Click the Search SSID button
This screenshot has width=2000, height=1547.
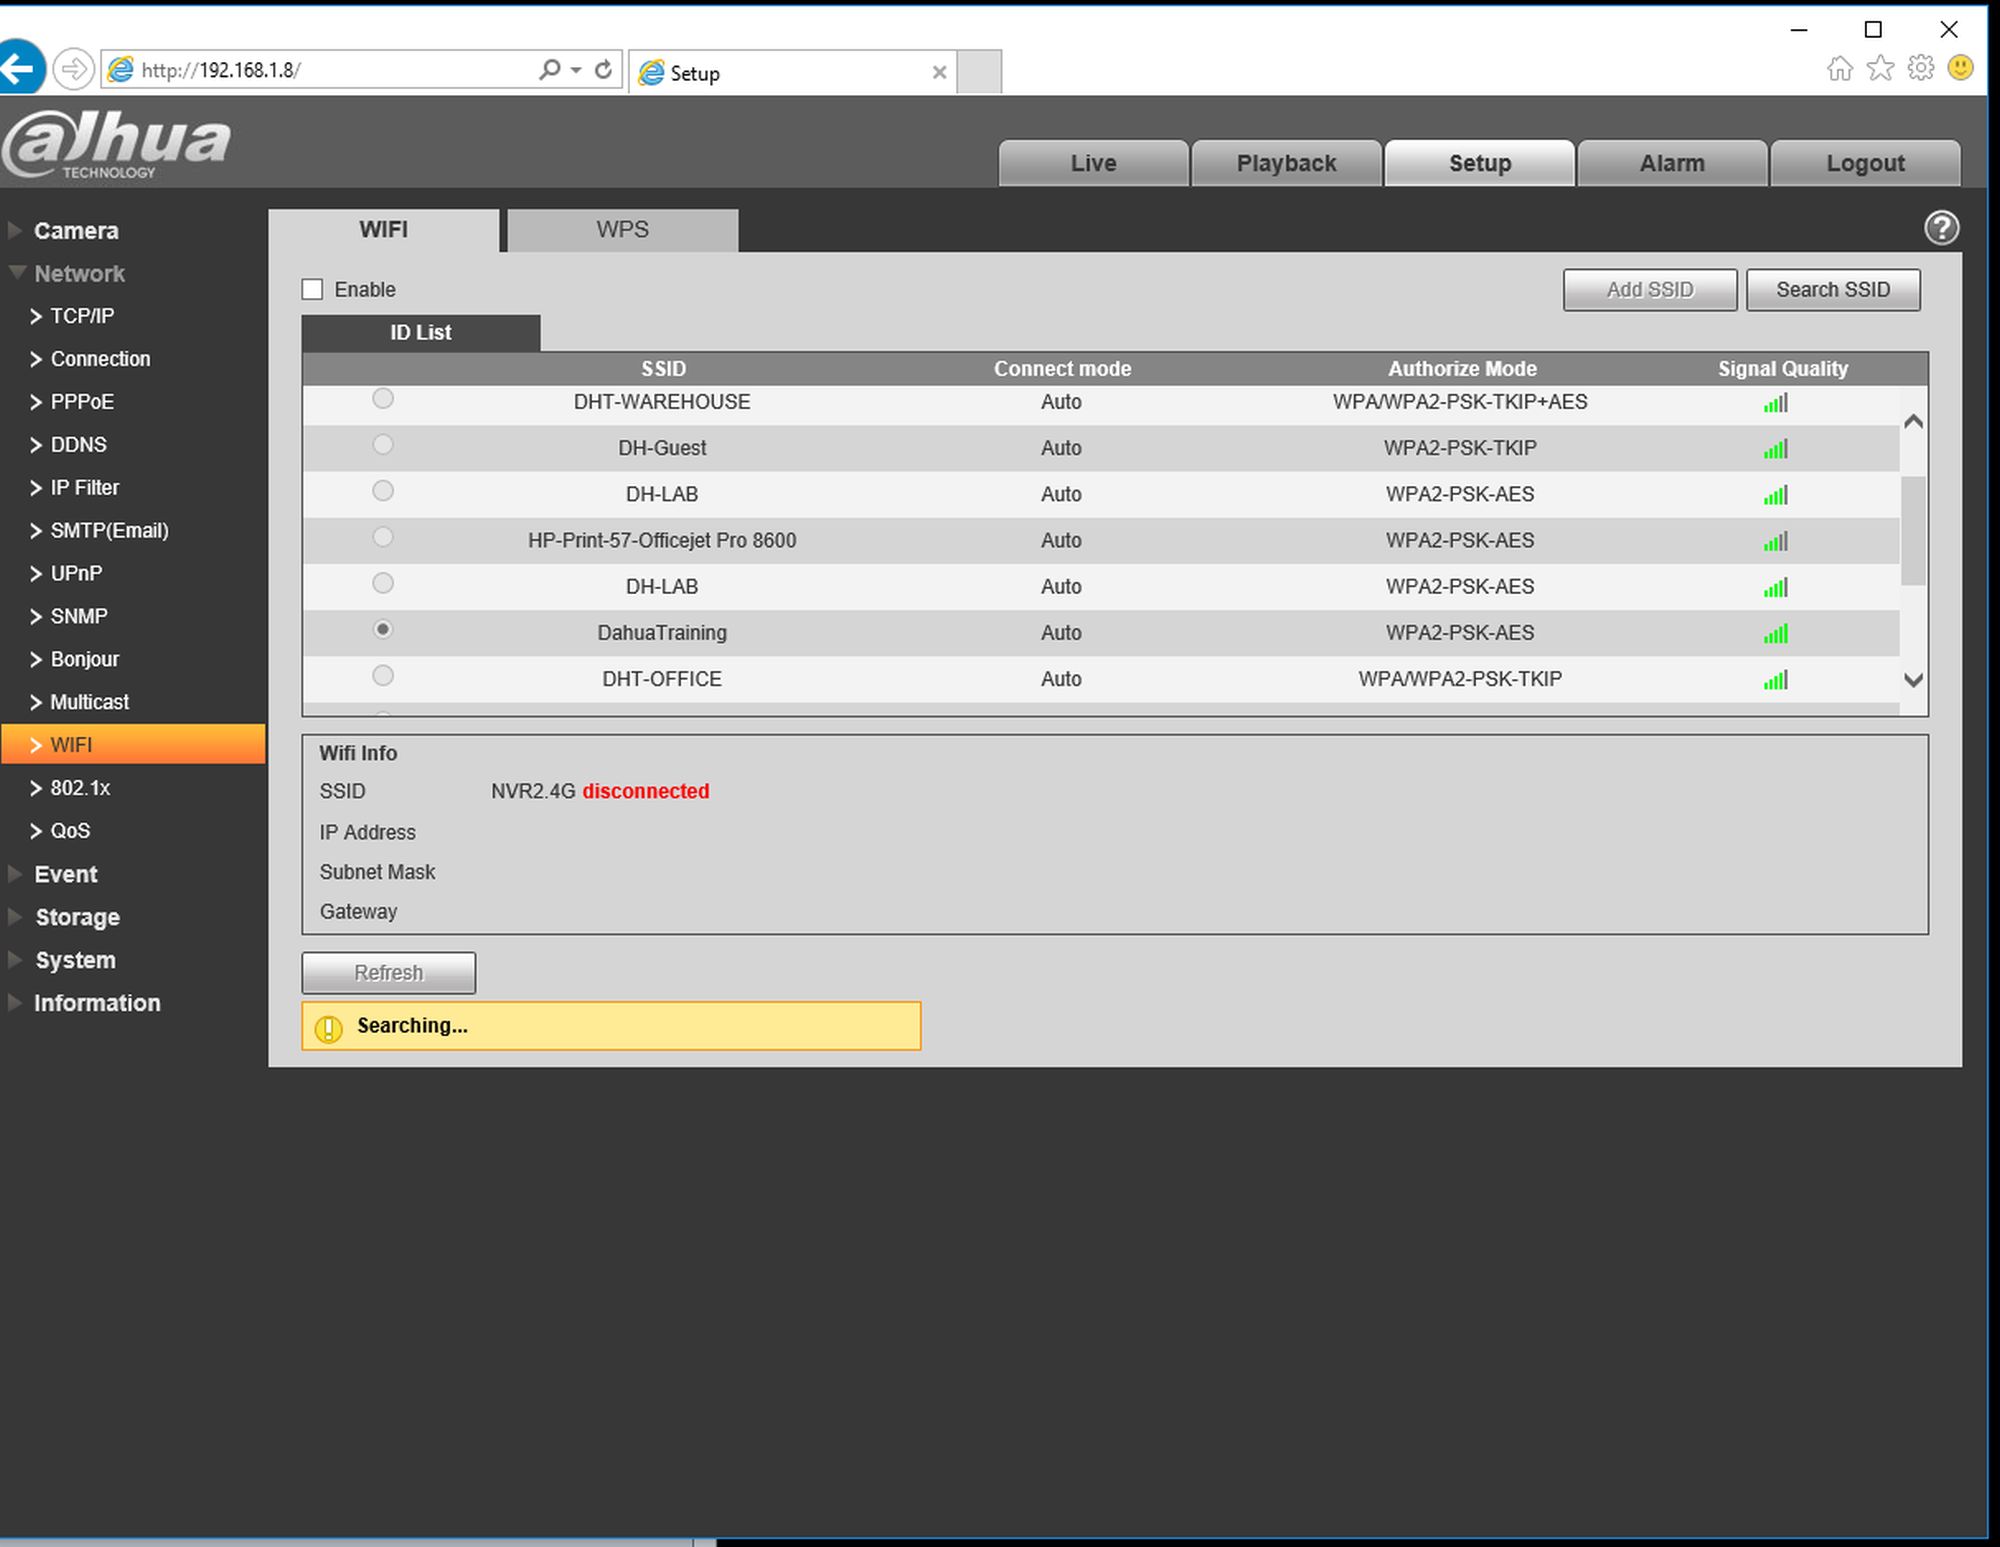(1832, 290)
